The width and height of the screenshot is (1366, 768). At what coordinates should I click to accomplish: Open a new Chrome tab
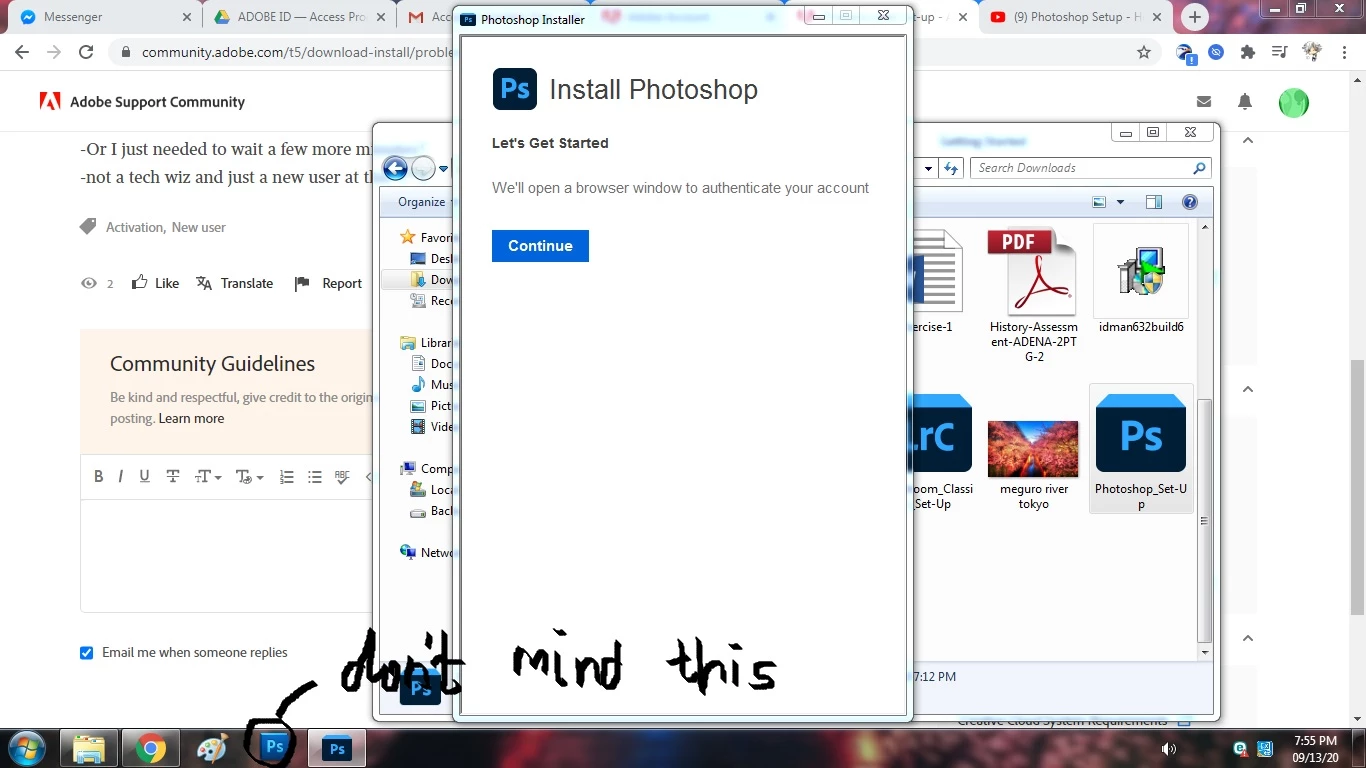(1194, 17)
